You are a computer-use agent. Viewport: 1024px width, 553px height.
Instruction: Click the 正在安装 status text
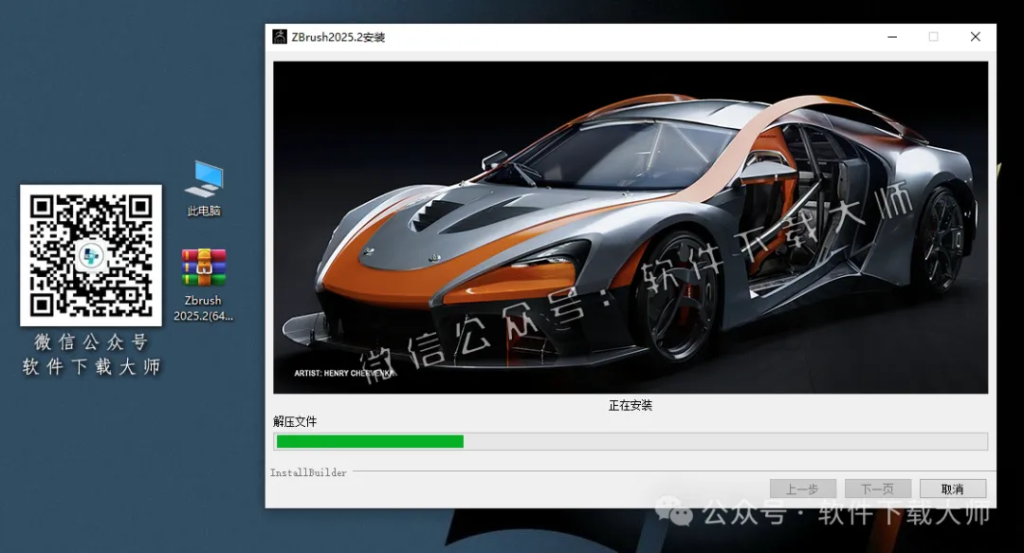(630, 405)
